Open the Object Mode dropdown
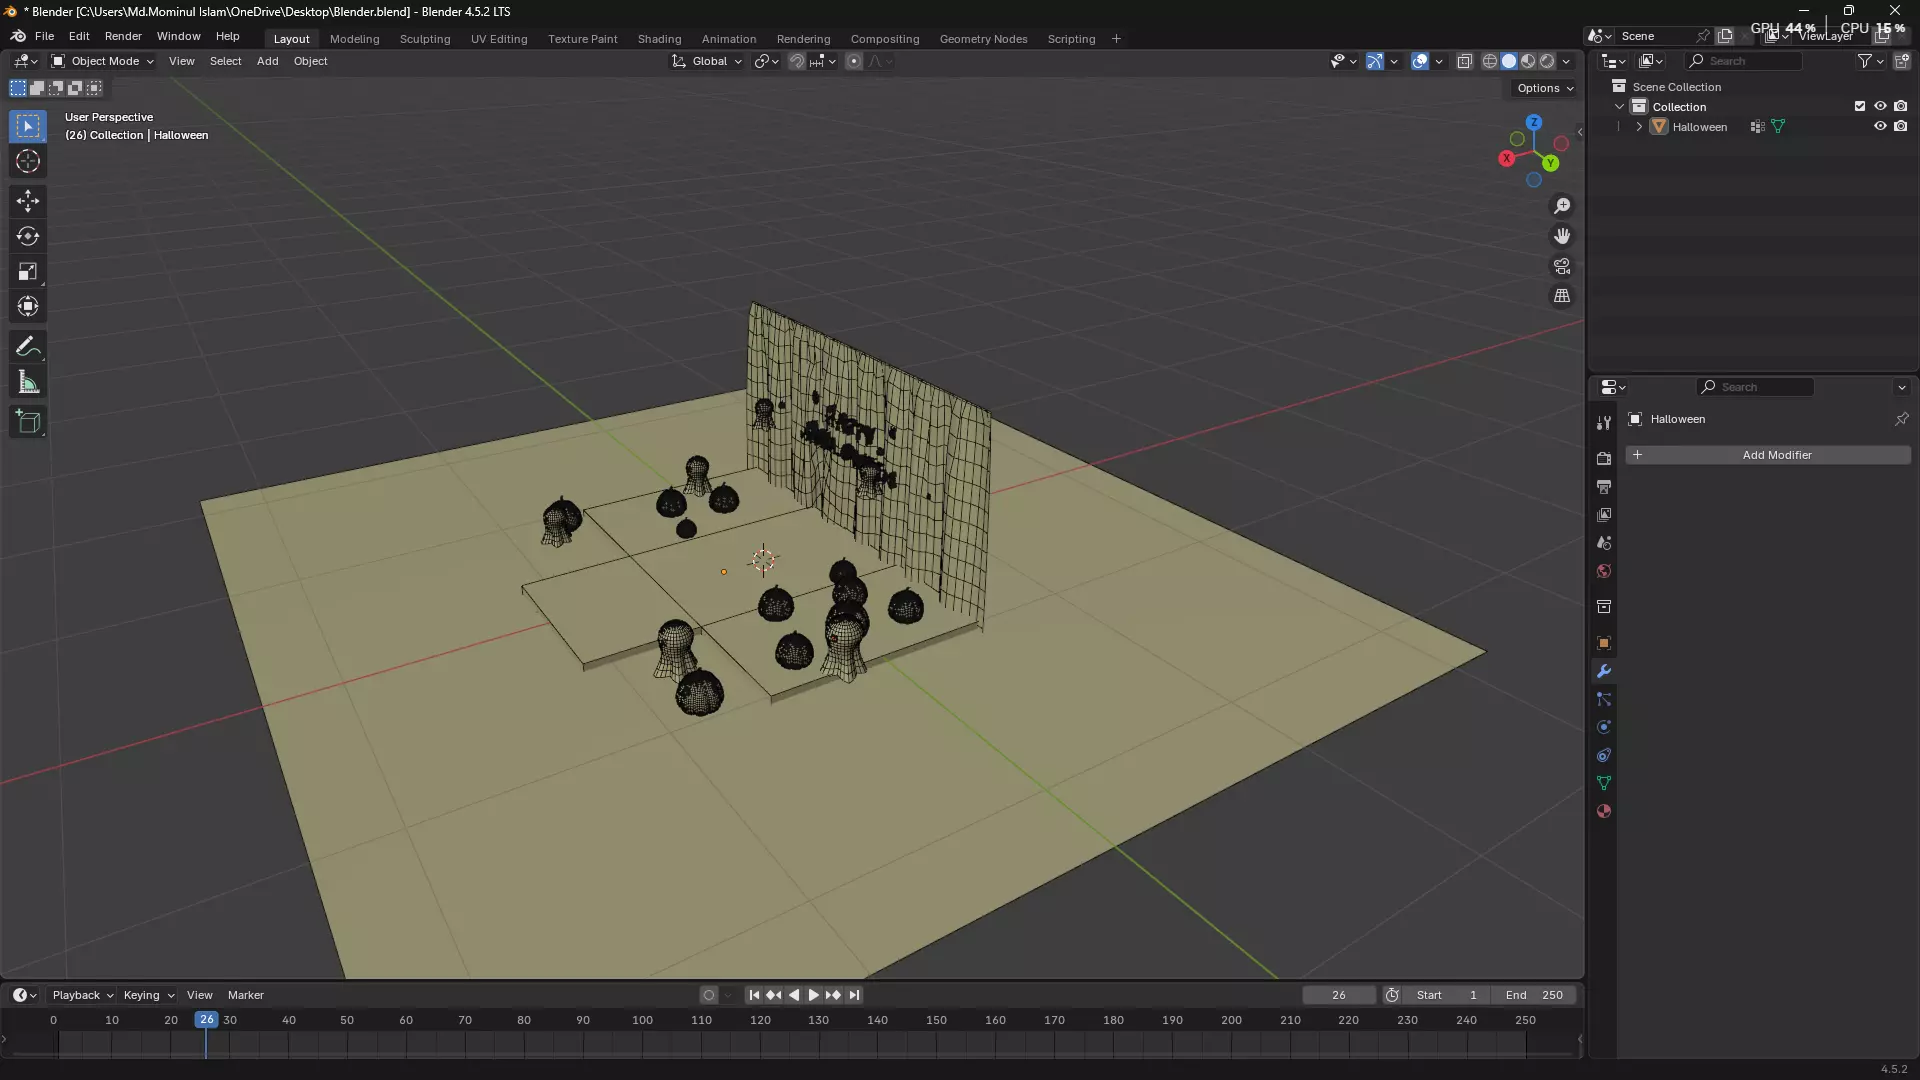 tap(103, 61)
